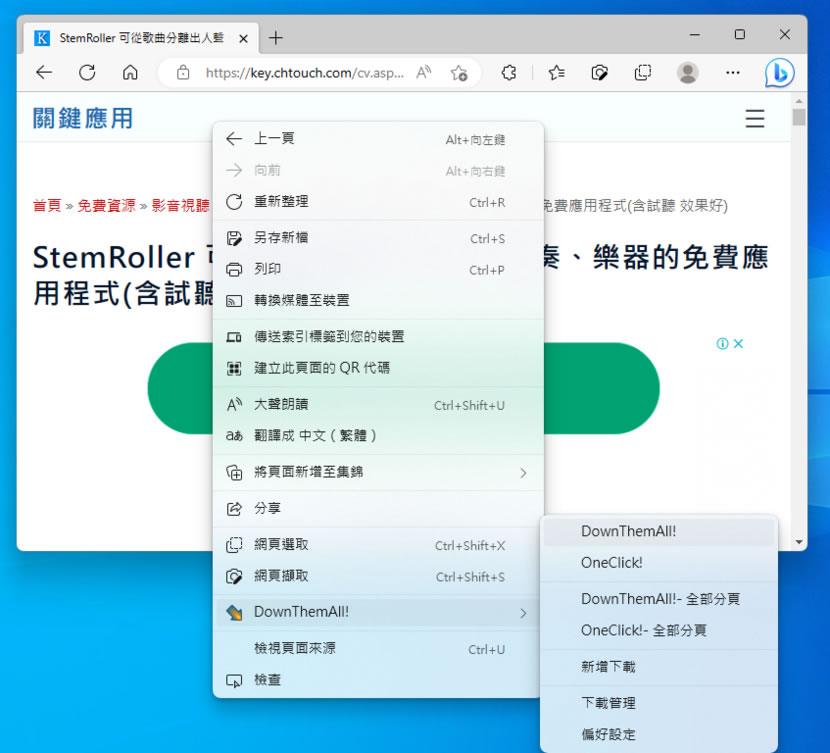Click the ad info icon
The height and width of the screenshot is (753, 830).
(x=722, y=343)
